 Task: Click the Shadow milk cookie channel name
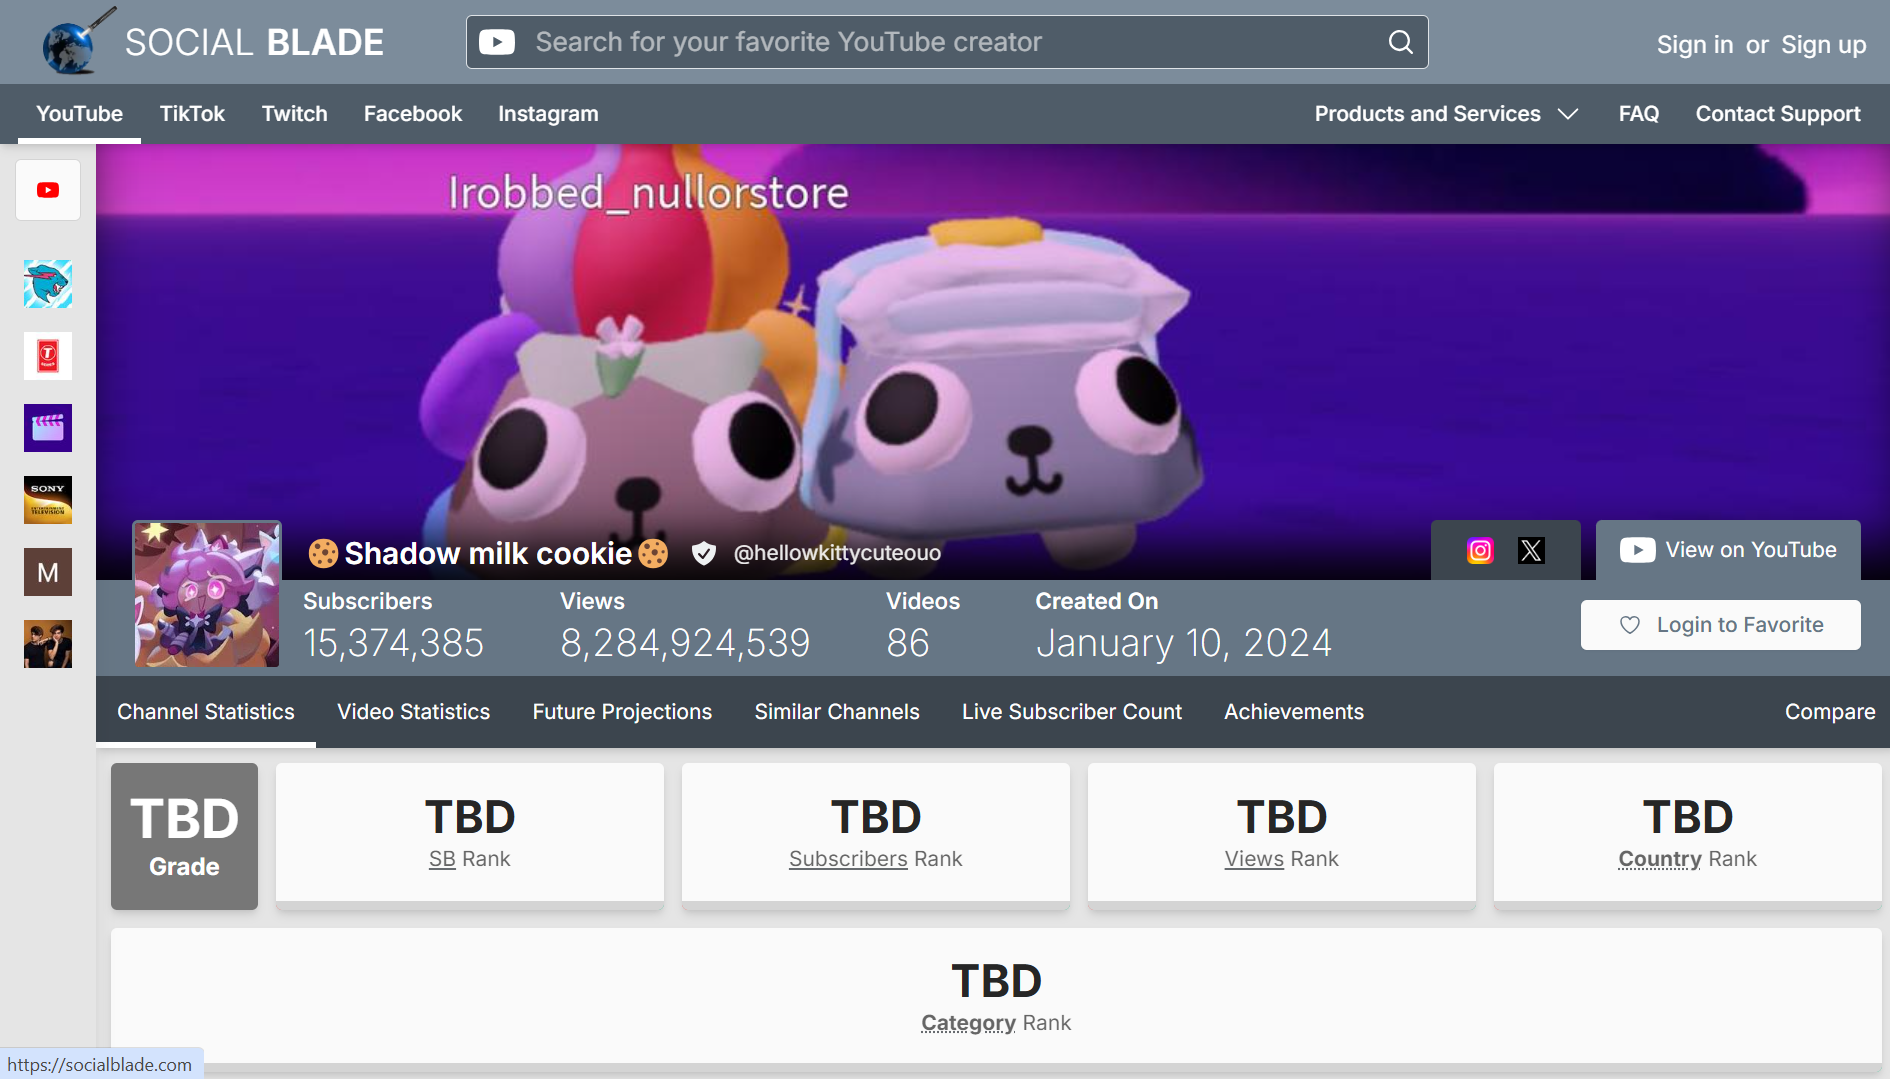tap(488, 553)
